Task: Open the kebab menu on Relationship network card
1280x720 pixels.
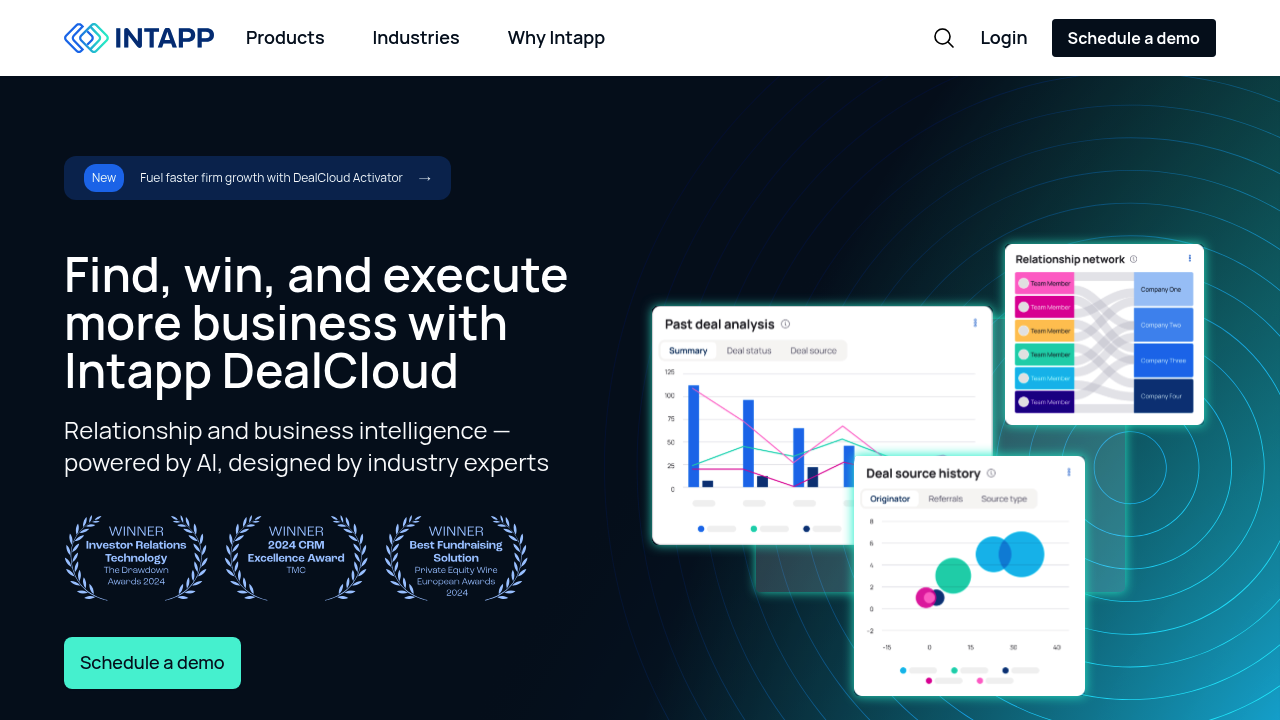Action: click(x=1189, y=258)
